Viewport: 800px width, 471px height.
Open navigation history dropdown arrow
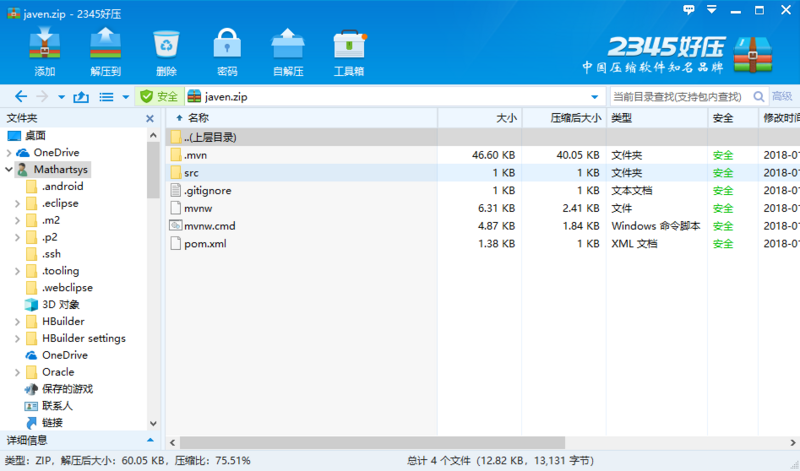tap(61, 96)
